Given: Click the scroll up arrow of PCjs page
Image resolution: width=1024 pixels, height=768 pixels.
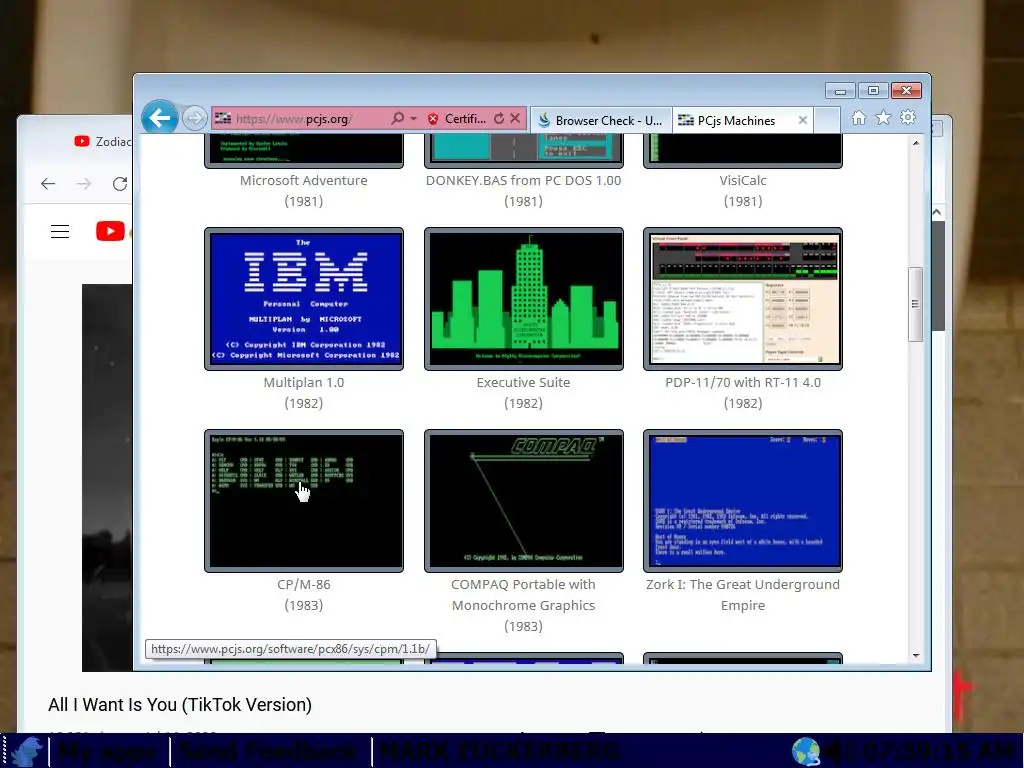Looking at the screenshot, I should [916, 143].
